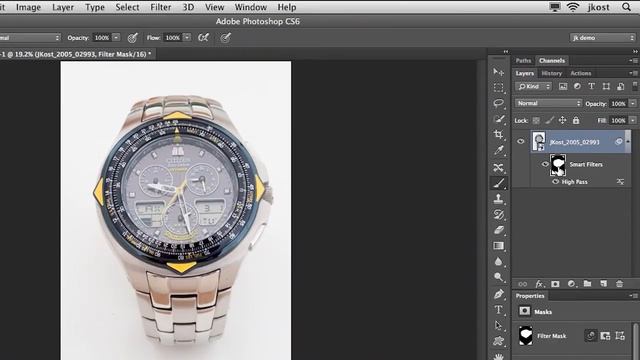Toggle lock position
Image resolution: width=640 pixels, height=360 pixels.
562,120
